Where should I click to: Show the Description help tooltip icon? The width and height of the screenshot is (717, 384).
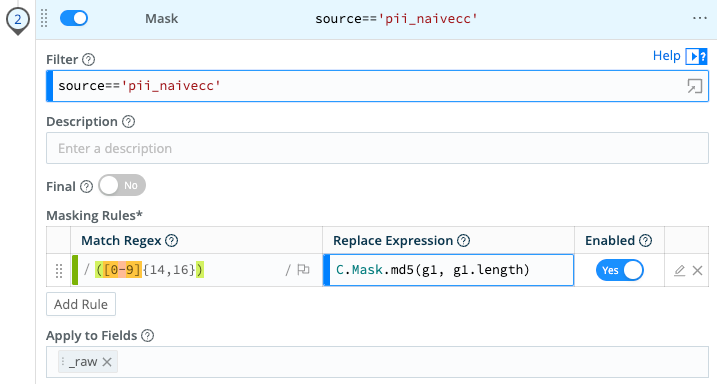pyautogui.click(x=128, y=122)
